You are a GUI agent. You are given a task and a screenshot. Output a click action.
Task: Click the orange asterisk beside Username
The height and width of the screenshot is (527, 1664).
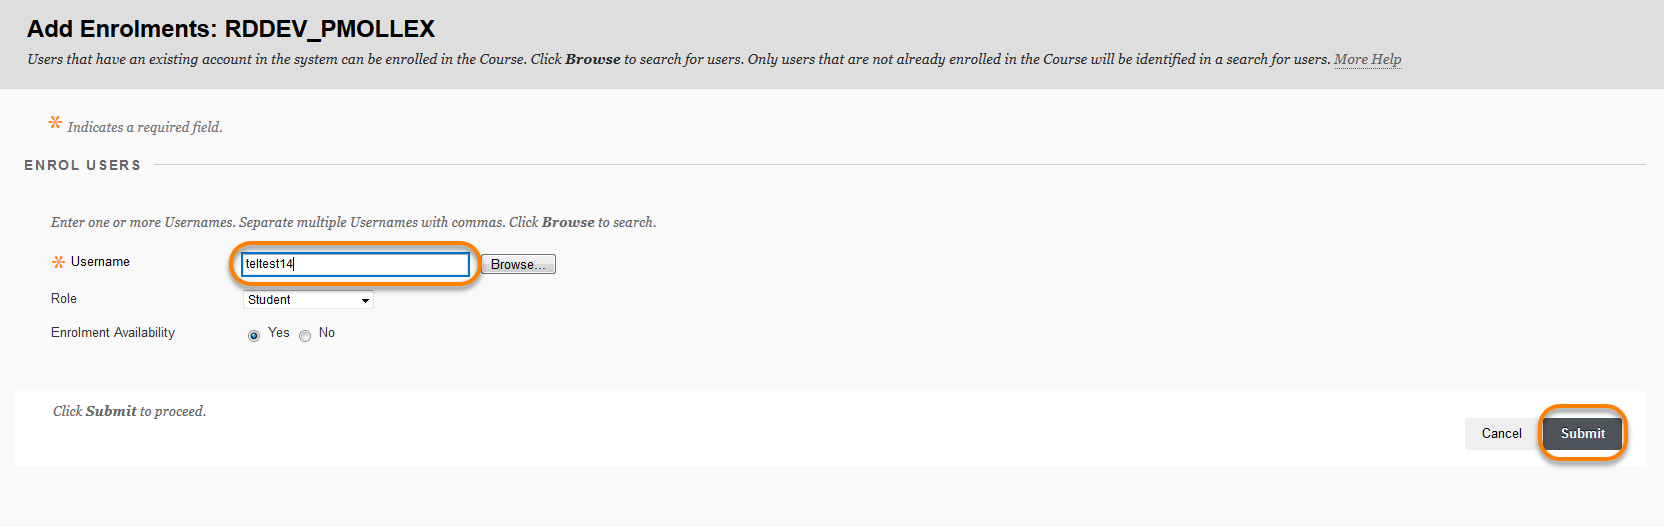(x=58, y=262)
